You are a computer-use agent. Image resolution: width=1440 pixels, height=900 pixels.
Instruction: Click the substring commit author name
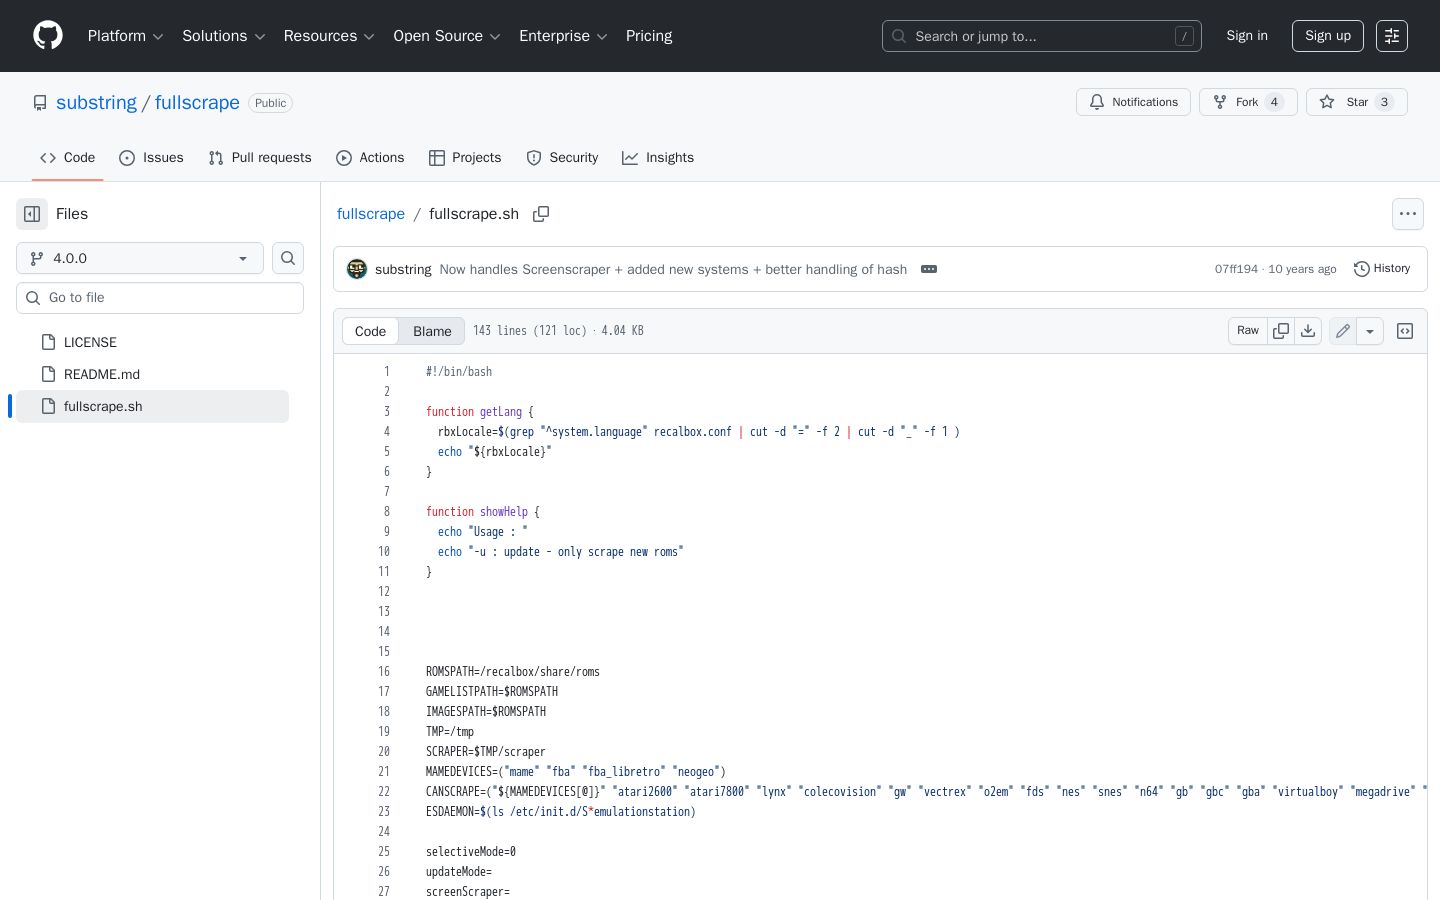point(403,269)
